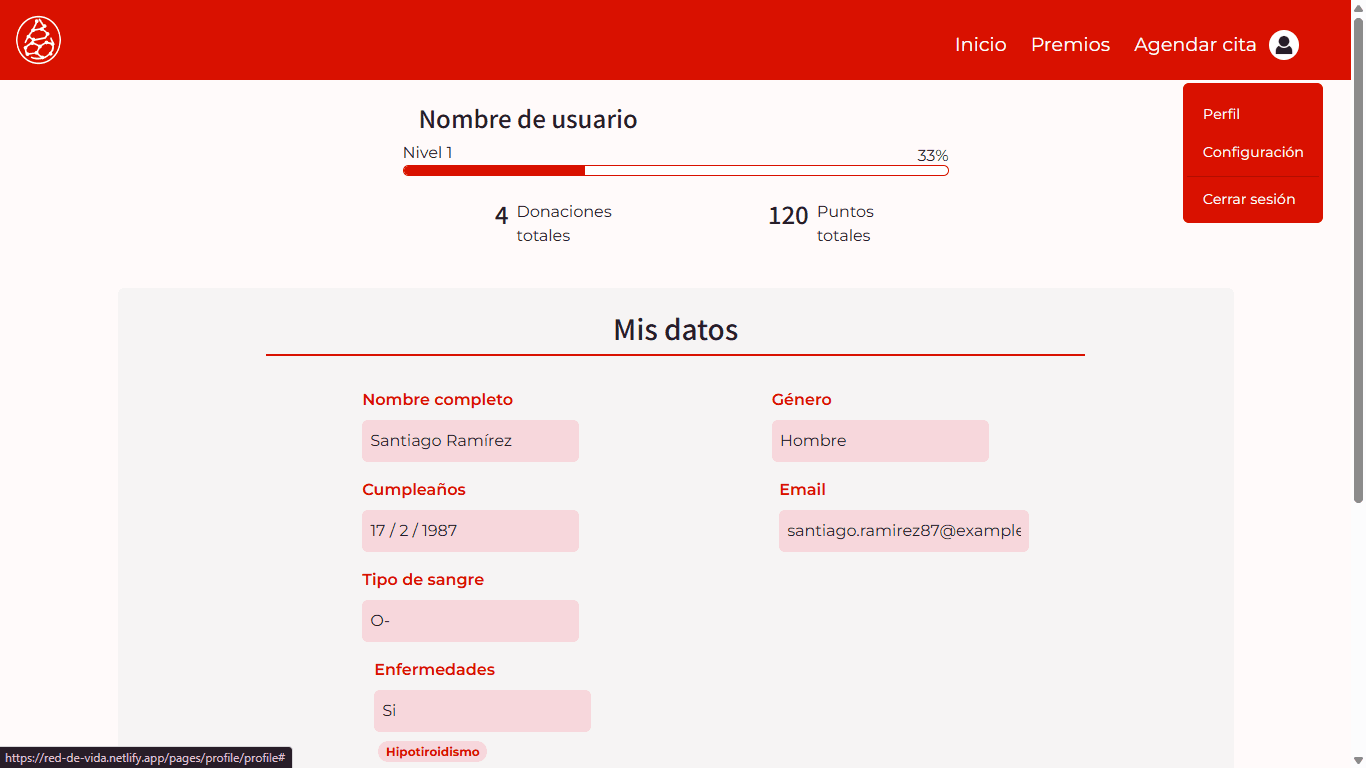Screen dimensions: 1366x768
Task: Open Configuración from the dropdown menu
Action: [x=1252, y=152]
